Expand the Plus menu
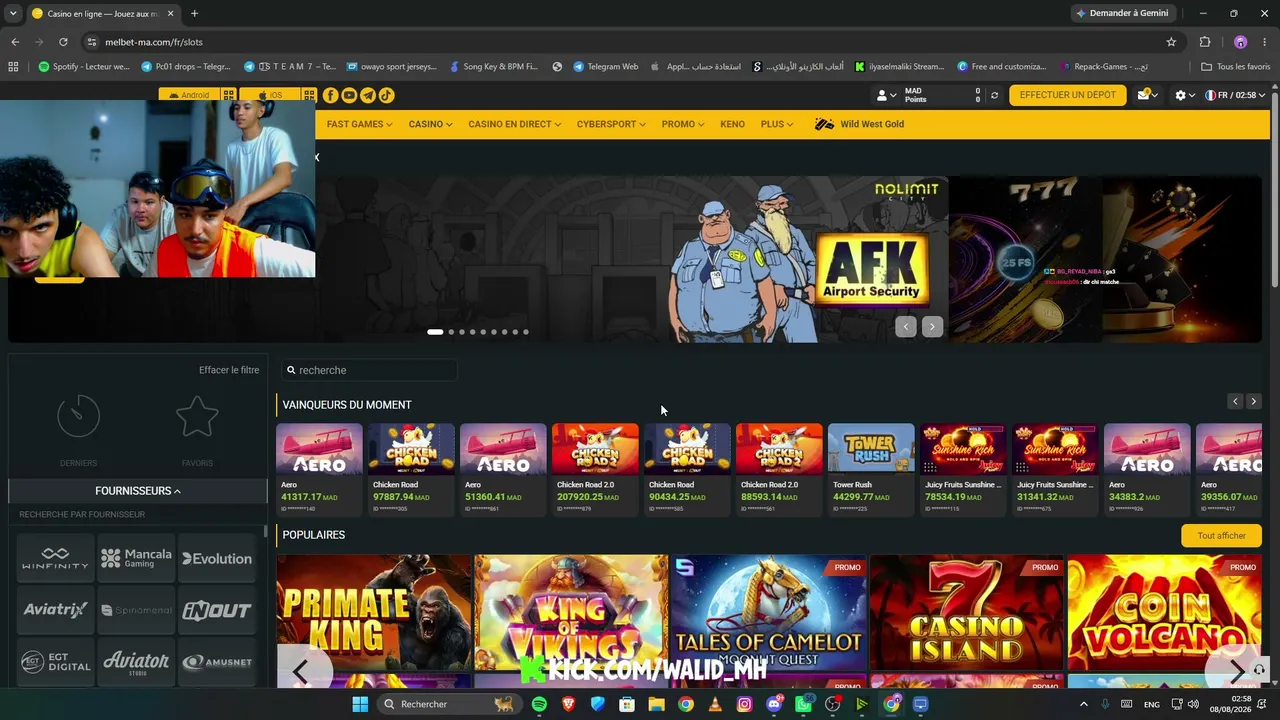1280x720 pixels. click(x=777, y=124)
